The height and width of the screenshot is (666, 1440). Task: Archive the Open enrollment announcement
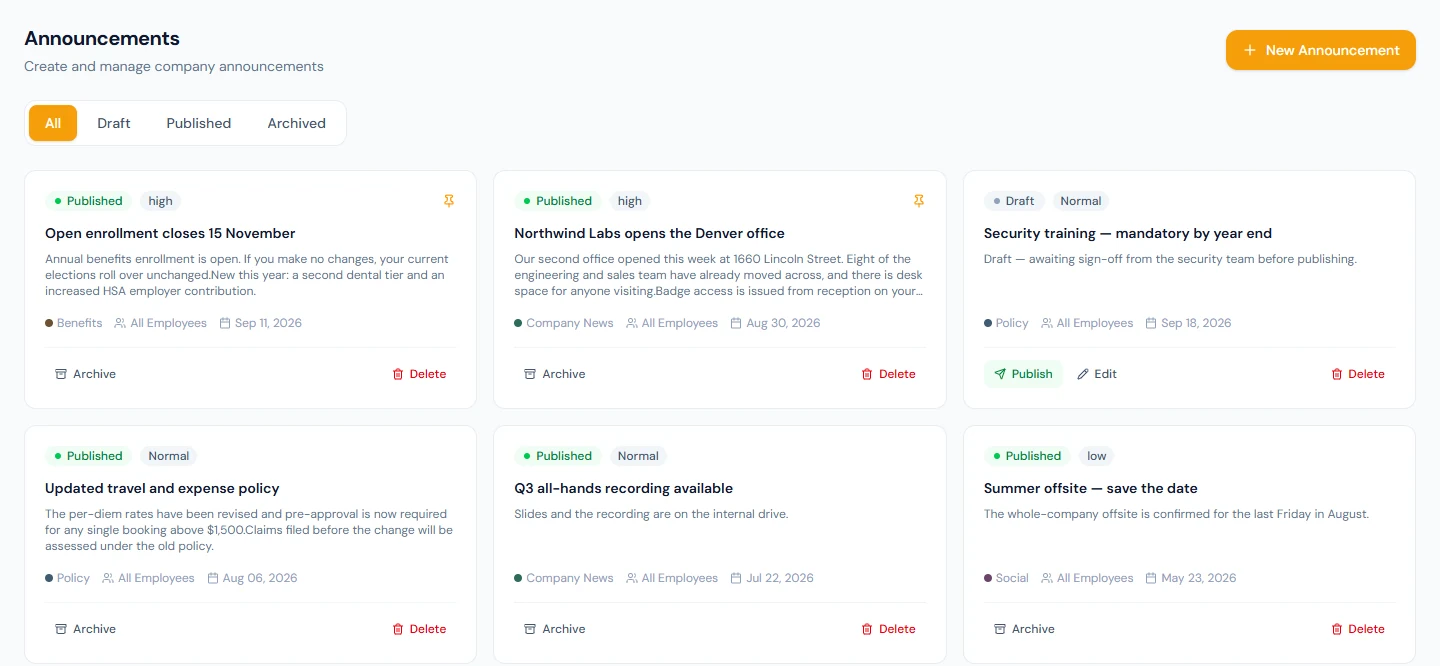[x=85, y=374]
